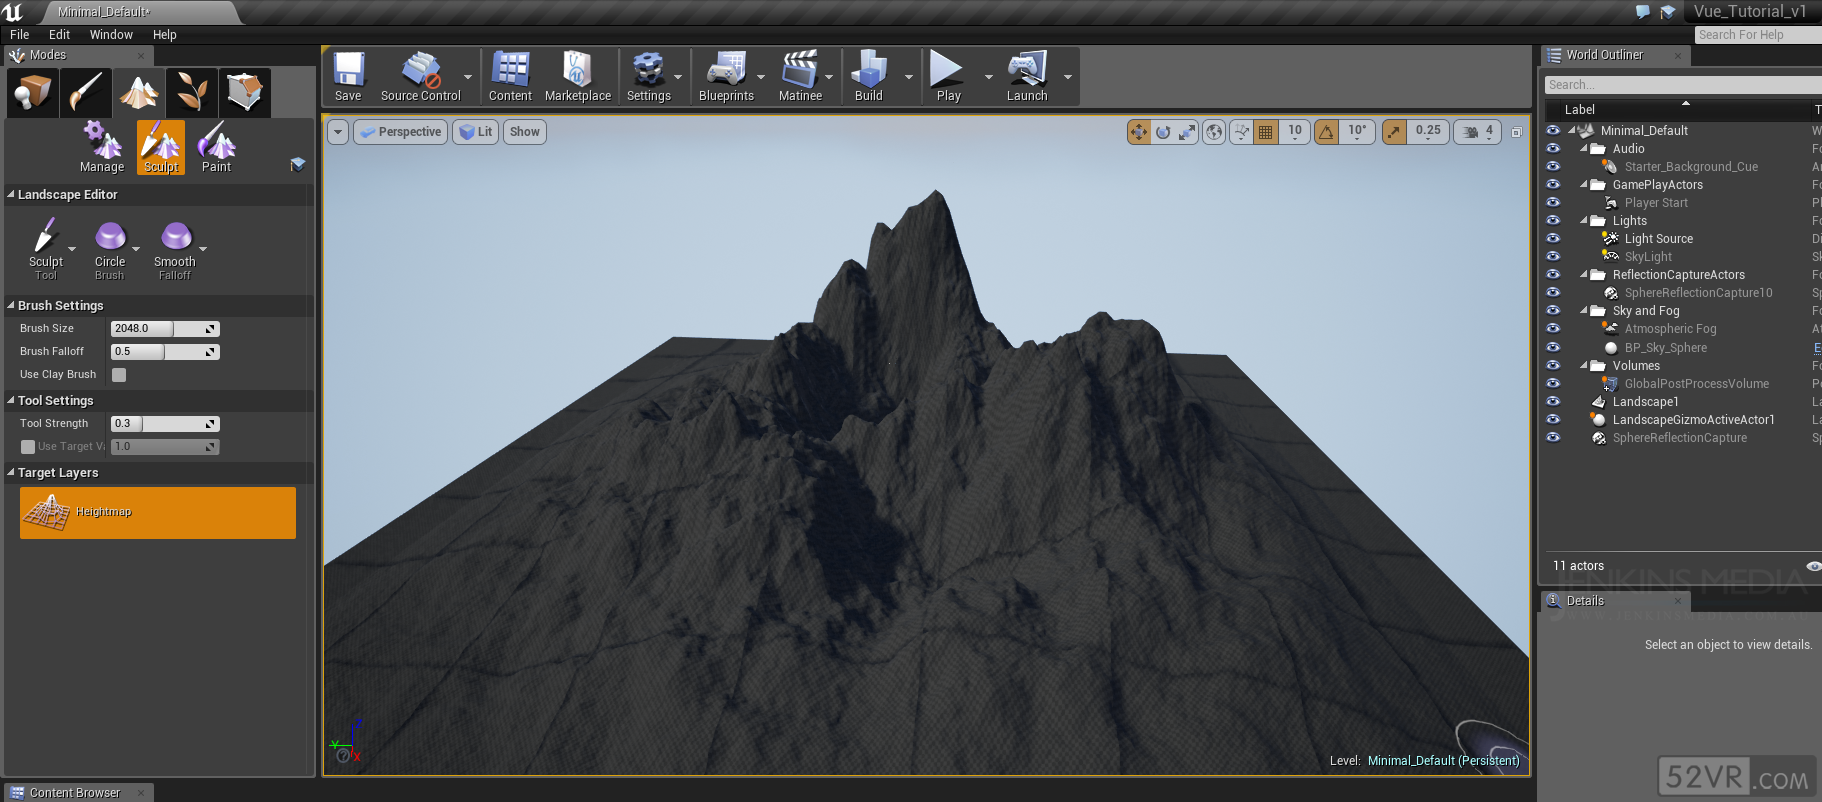Collapse Tool Settings section
The height and width of the screenshot is (802, 1822).
click(x=11, y=400)
